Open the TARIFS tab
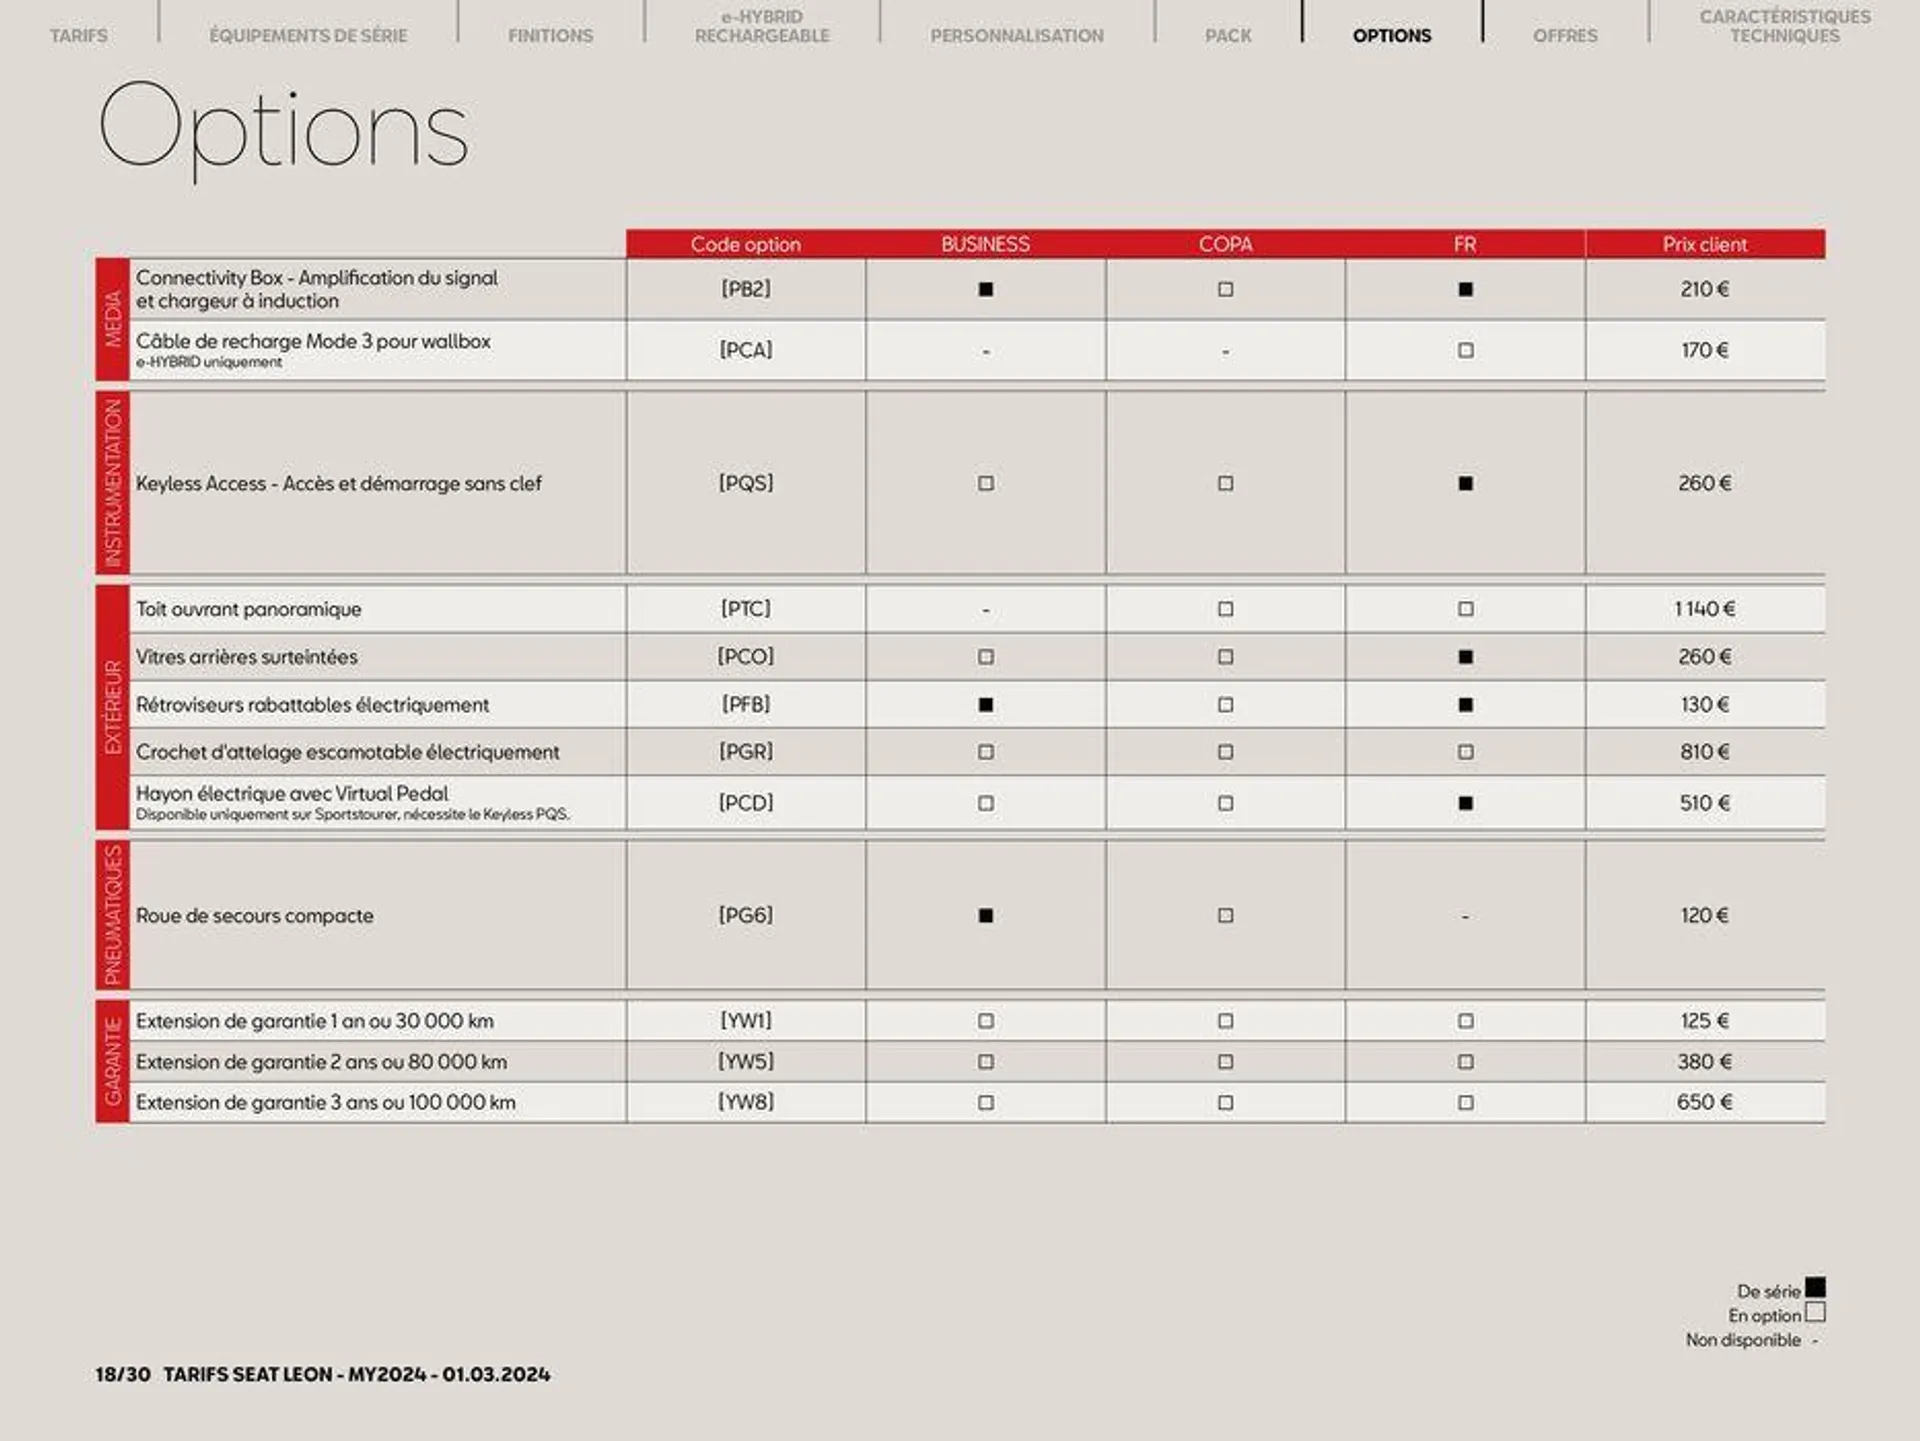The width and height of the screenshot is (1920, 1441). 79,36
